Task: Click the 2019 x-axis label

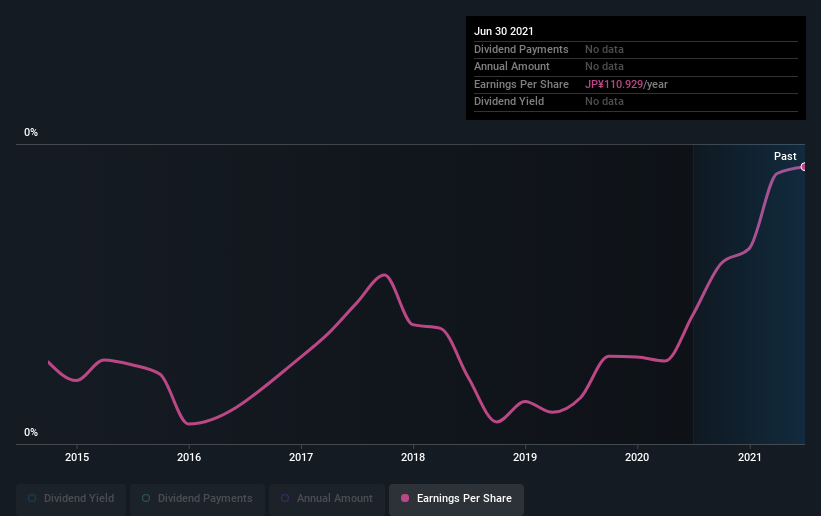Action: click(x=525, y=457)
